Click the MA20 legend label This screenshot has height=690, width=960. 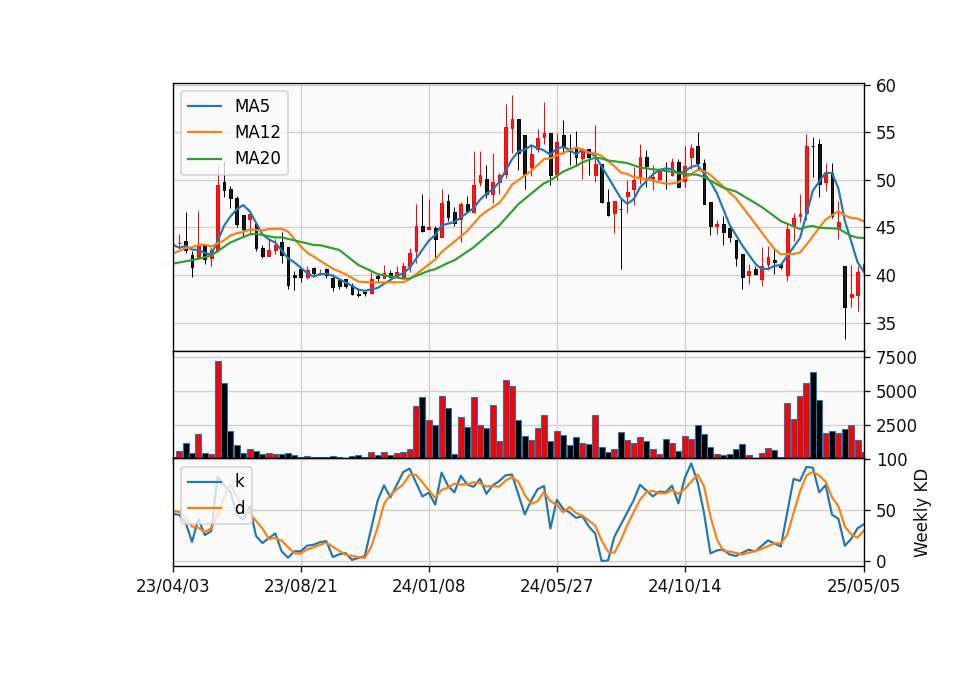tap(257, 158)
